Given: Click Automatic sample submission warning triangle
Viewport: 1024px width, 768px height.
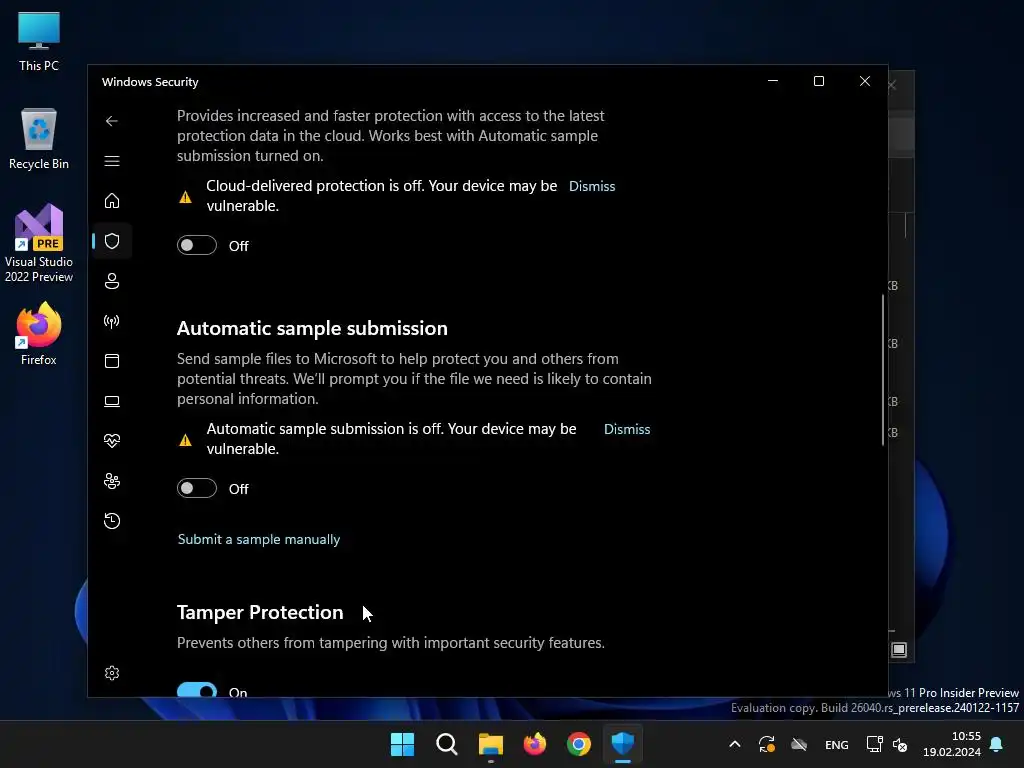Looking at the screenshot, I should (185, 440).
